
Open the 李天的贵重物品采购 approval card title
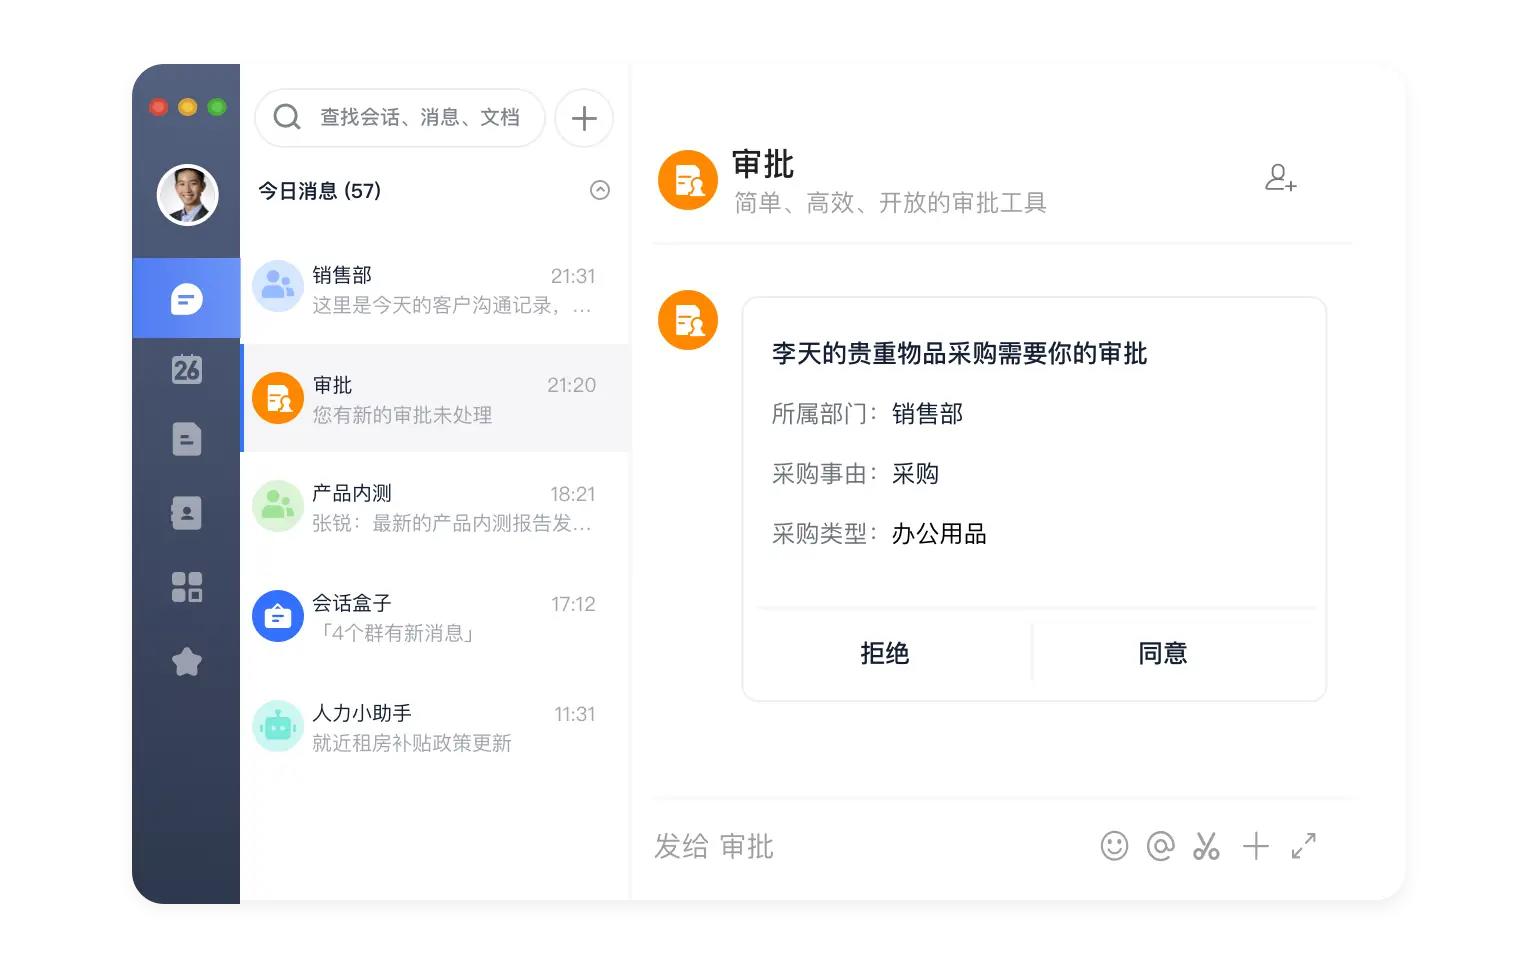[959, 353]
